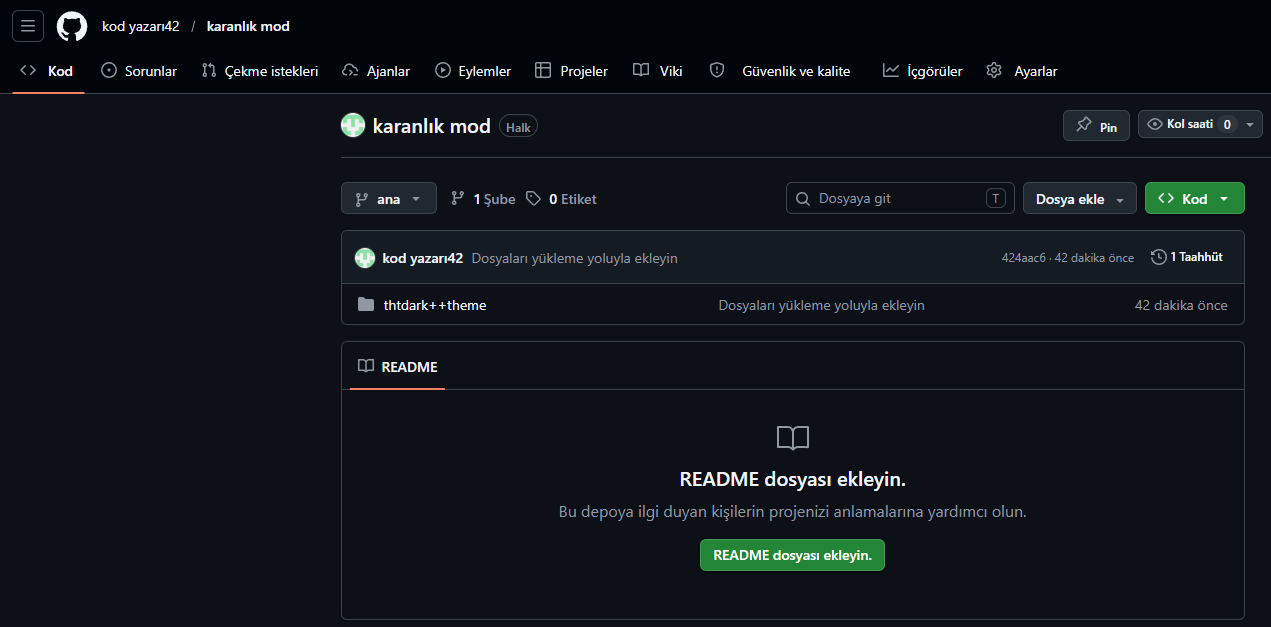This screenshot has height=627, width=1271.
Task: Click the Halk visibility label
Action: click(x=518, y=127)
